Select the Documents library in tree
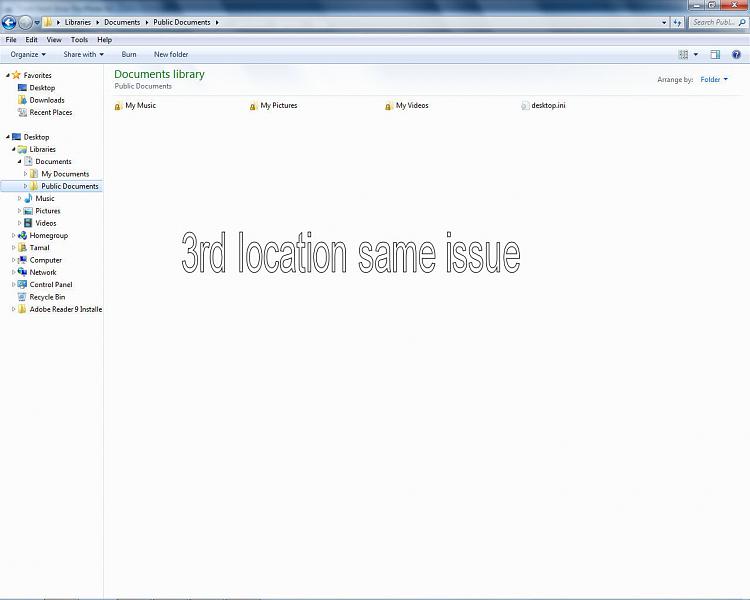The width and height of the screenshot is (750, 600). pos(48,162)
